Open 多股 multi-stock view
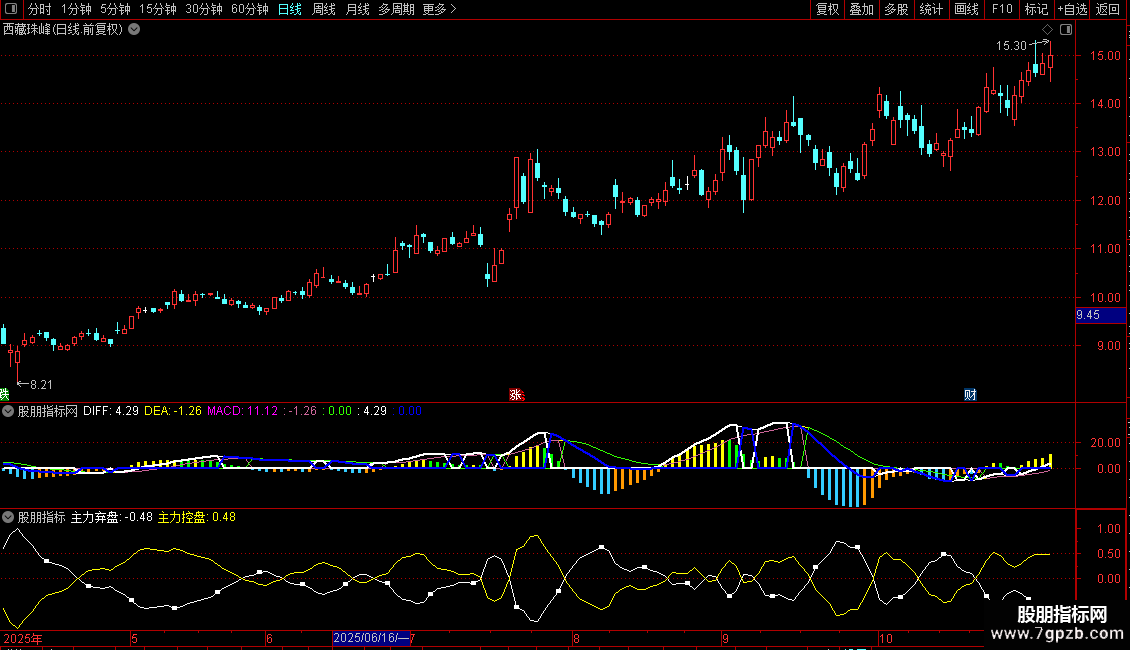 click(896, 9)
